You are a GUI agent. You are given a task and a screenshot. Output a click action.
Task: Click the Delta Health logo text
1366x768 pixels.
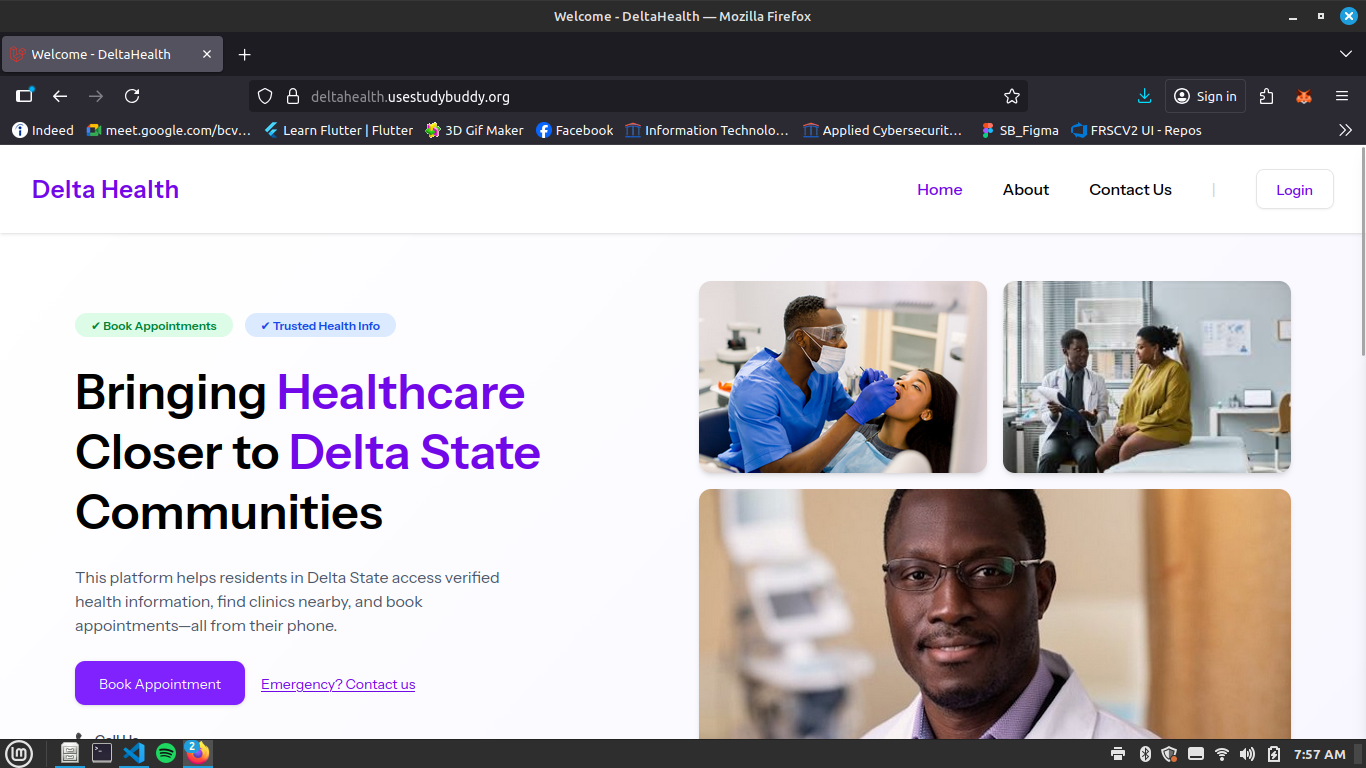(105, 189)
